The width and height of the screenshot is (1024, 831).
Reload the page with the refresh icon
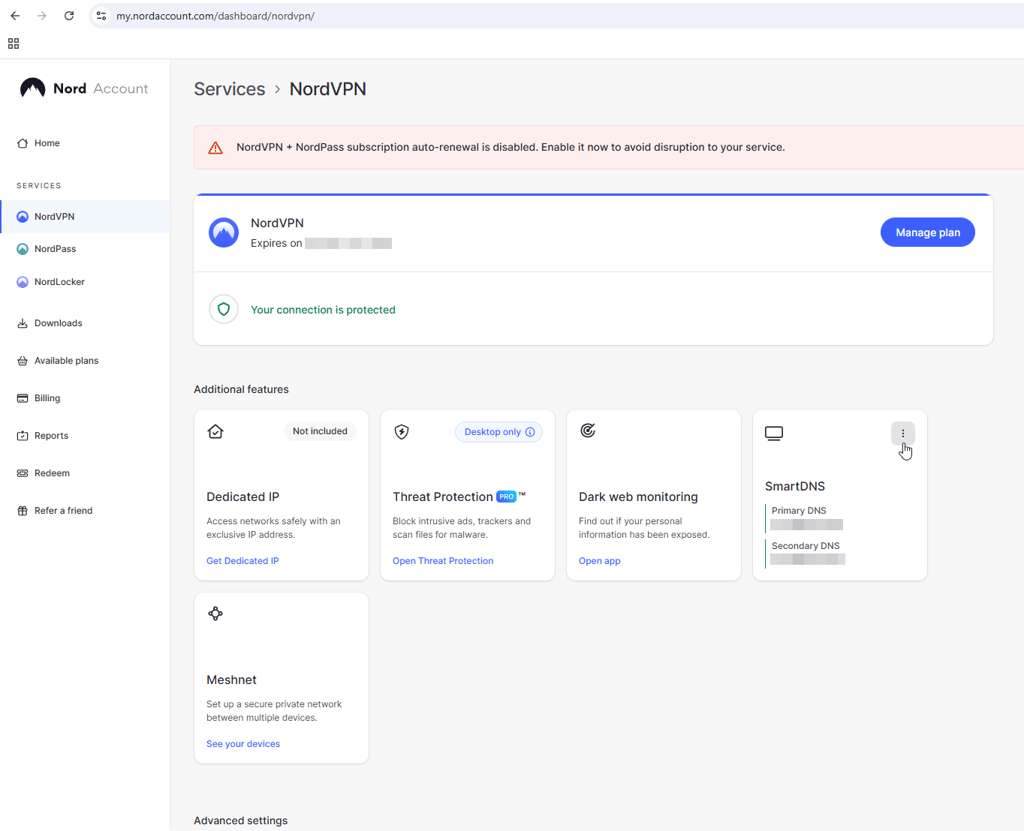[69, 16]
